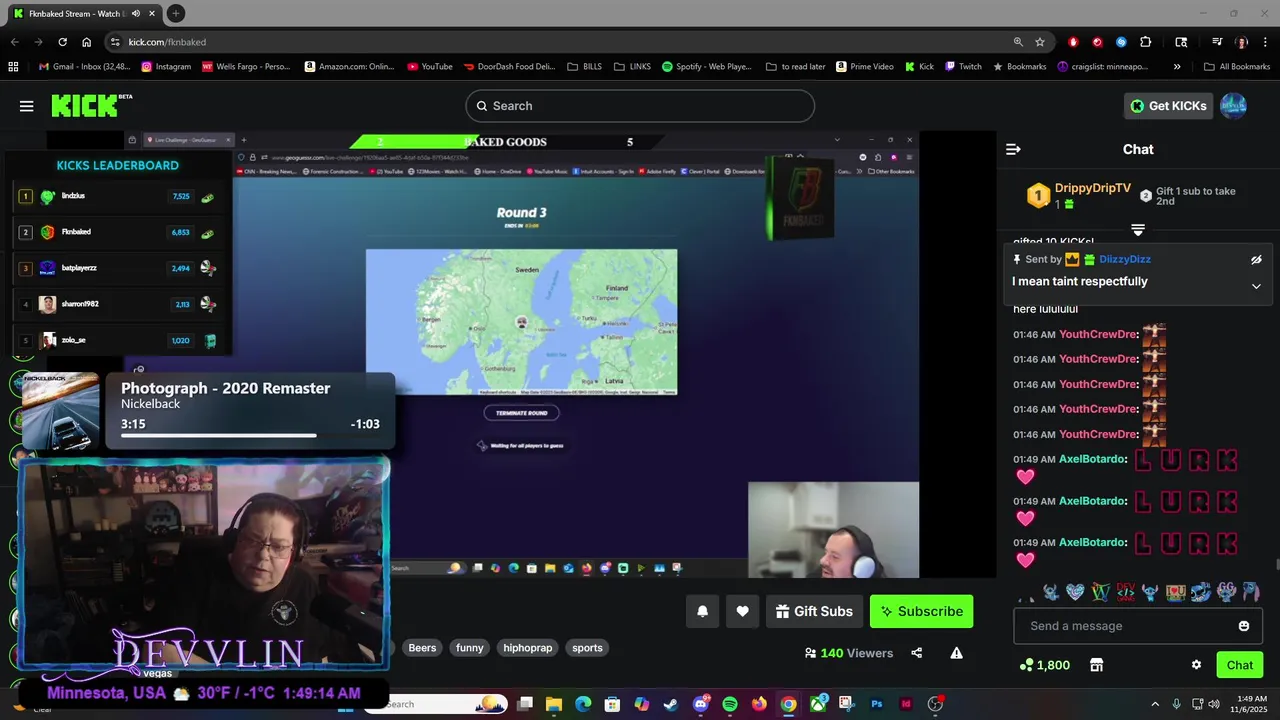The image size is (1280, 720).
Task: Open Photoshop from Windows taskbar
Action: pyautogui.click(x=877, y=704)
